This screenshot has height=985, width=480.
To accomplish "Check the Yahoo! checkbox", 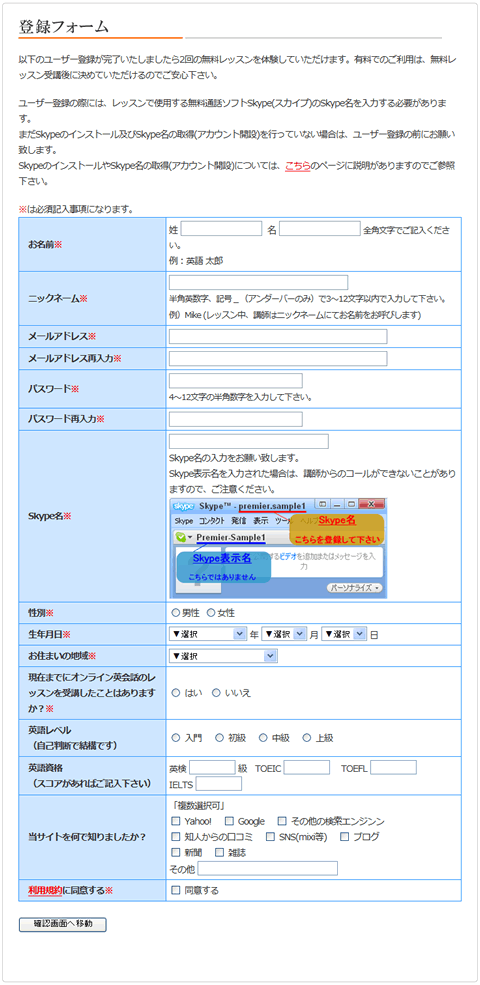I will [176, 821].
